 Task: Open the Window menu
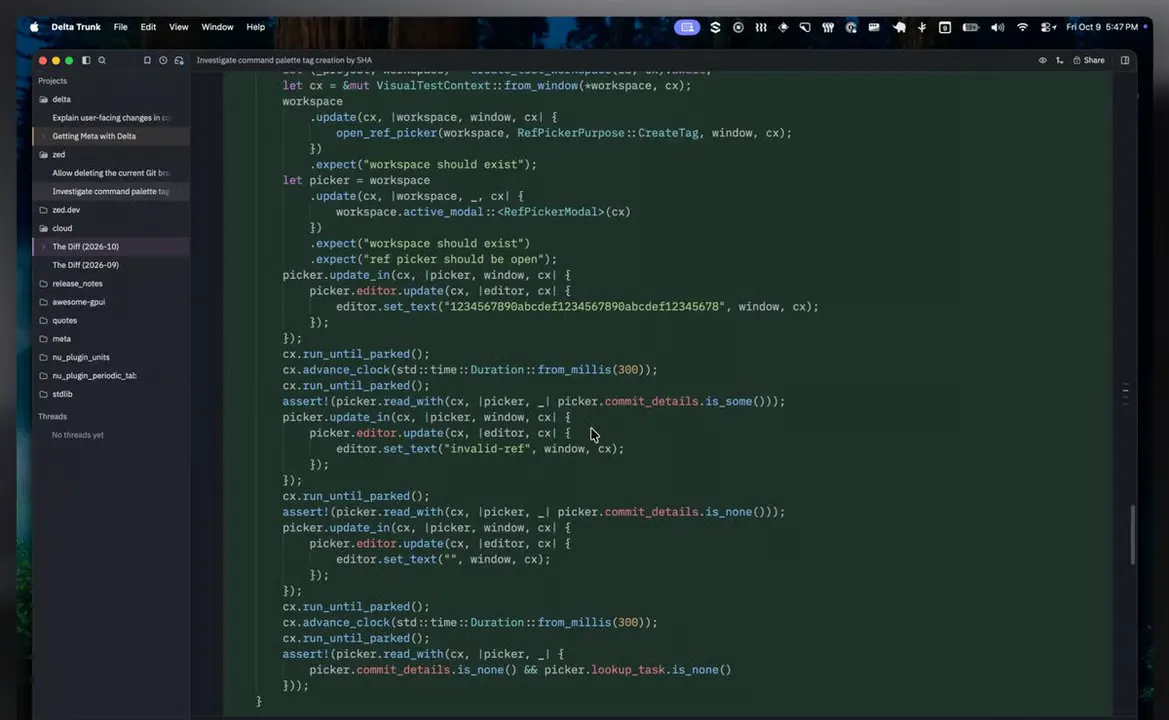[217, 27]
